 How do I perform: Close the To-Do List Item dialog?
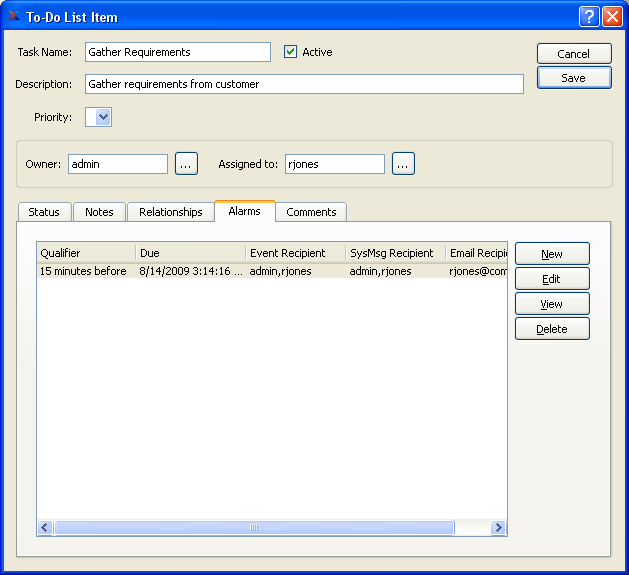[612, 17]
